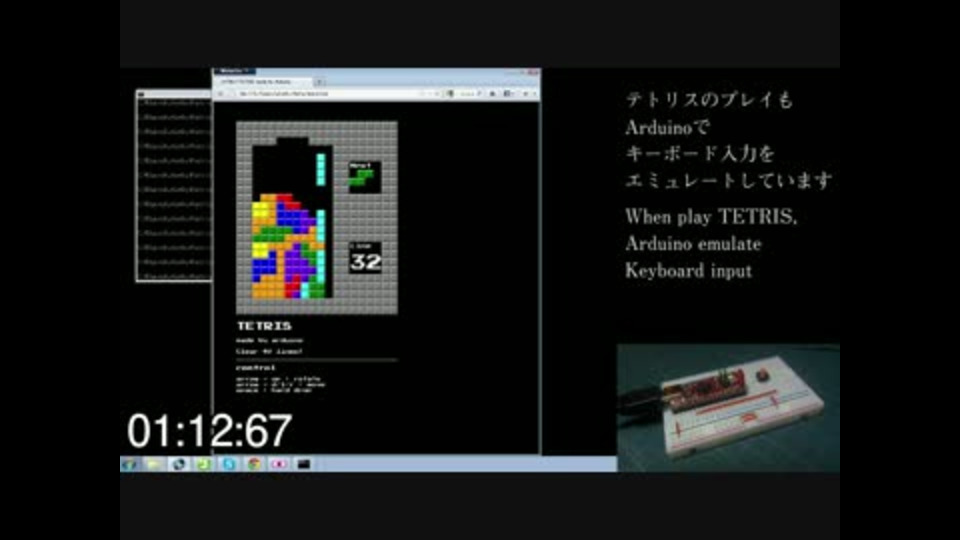Image resolution: width=960 pixels, height=540 pixels.
Task: Click the falling cyan I-piece in the playfield
Action: point(320,170)
